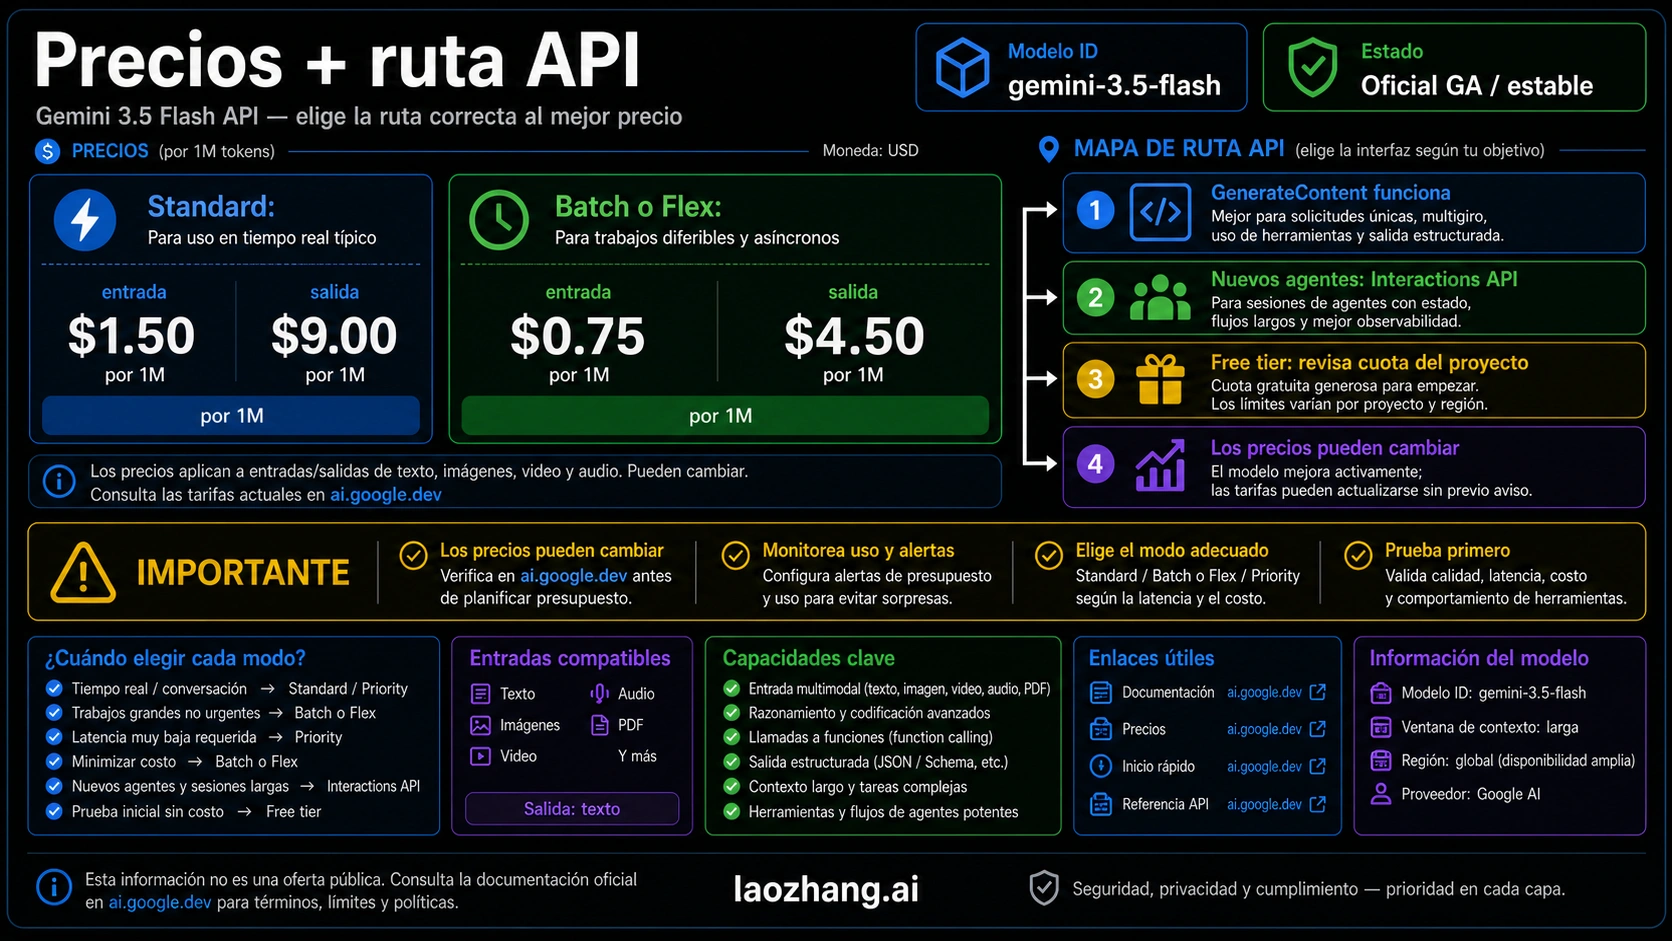This screenshot has height=941, width=1672.
Task: Click the Documentación document icon
Action: point(1101,693)
